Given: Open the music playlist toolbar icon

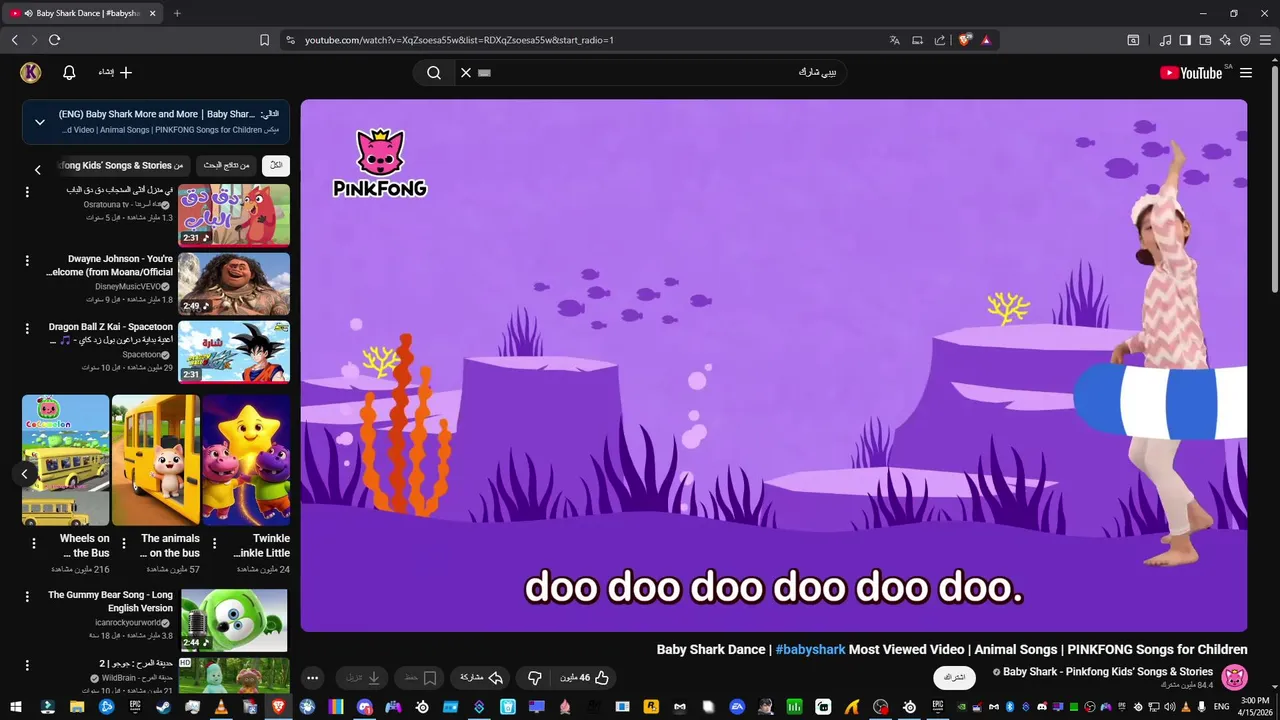Looking at the screenshot, I should 1165,40.
